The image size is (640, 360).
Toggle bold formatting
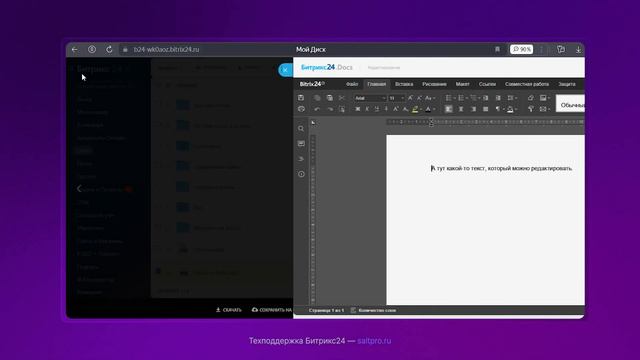tap(358, 109)
